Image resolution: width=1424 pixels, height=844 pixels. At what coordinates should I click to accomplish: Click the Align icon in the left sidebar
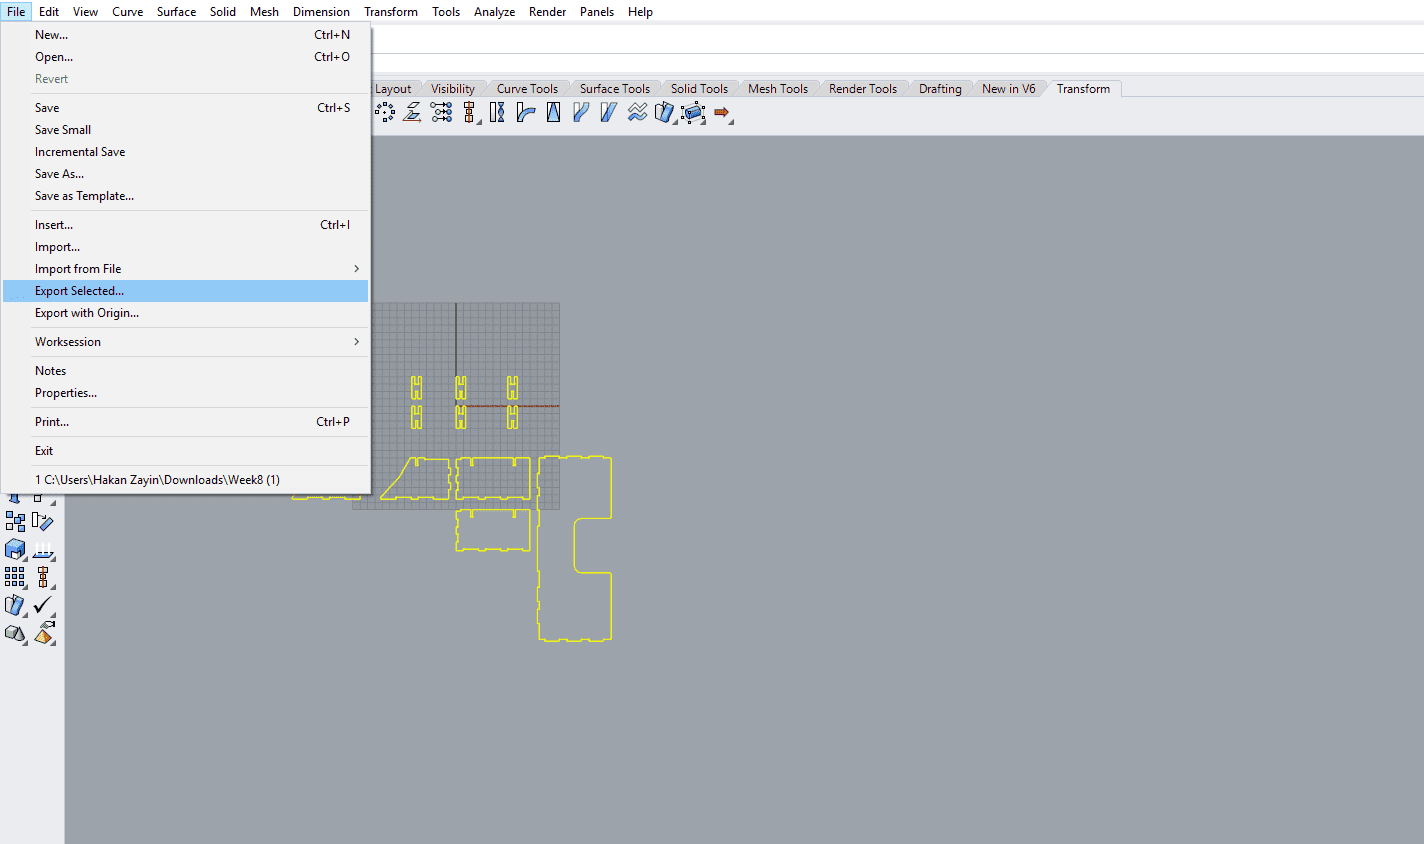coord(43,577)
